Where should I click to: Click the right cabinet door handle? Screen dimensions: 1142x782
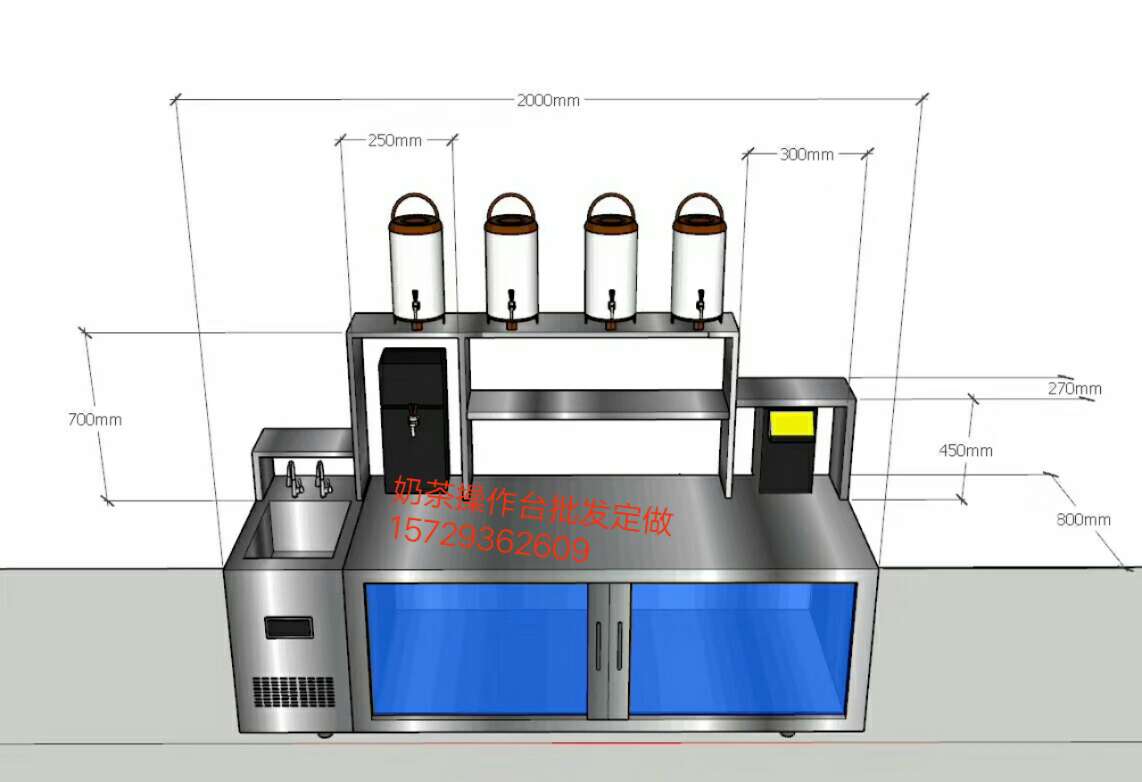point(620,646)
